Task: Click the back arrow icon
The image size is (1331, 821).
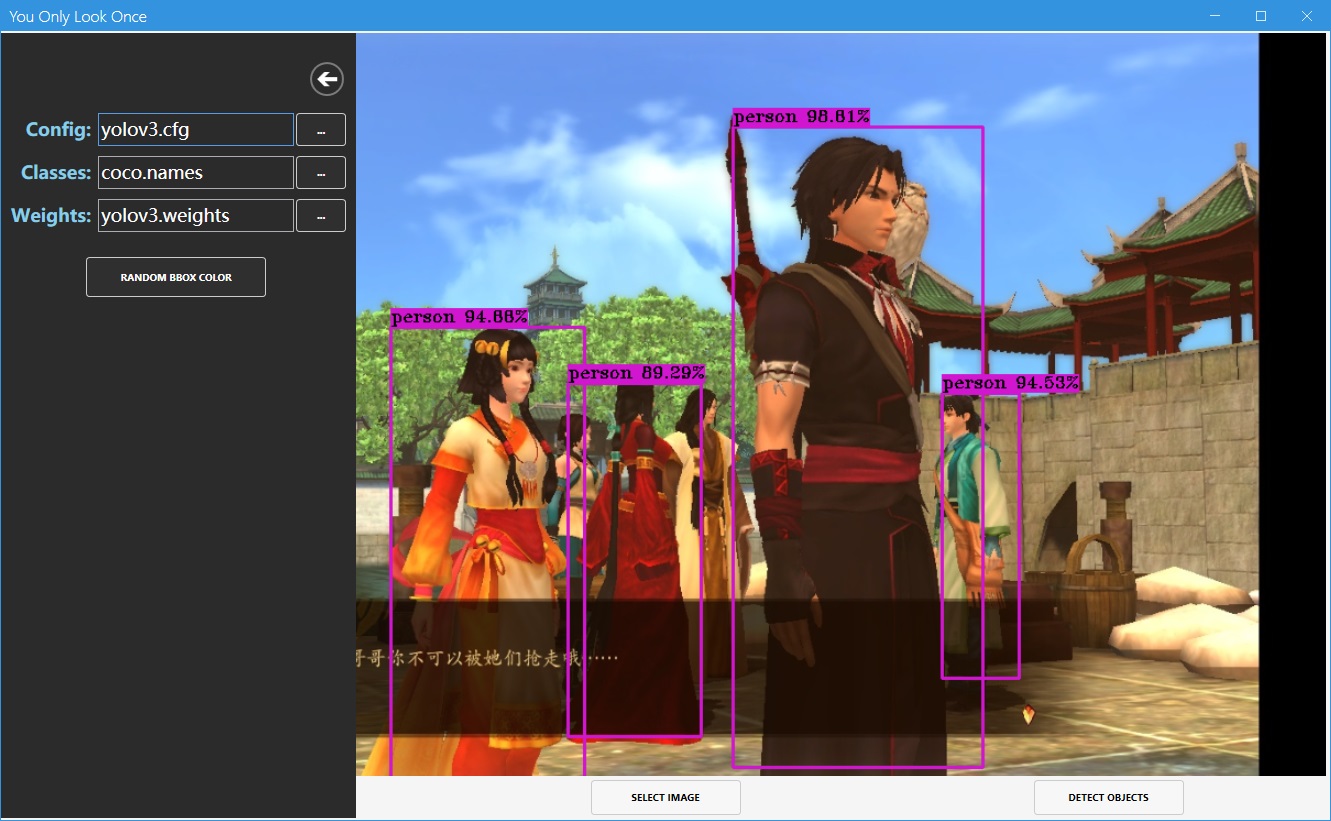Action: click(x=327, y=79)
